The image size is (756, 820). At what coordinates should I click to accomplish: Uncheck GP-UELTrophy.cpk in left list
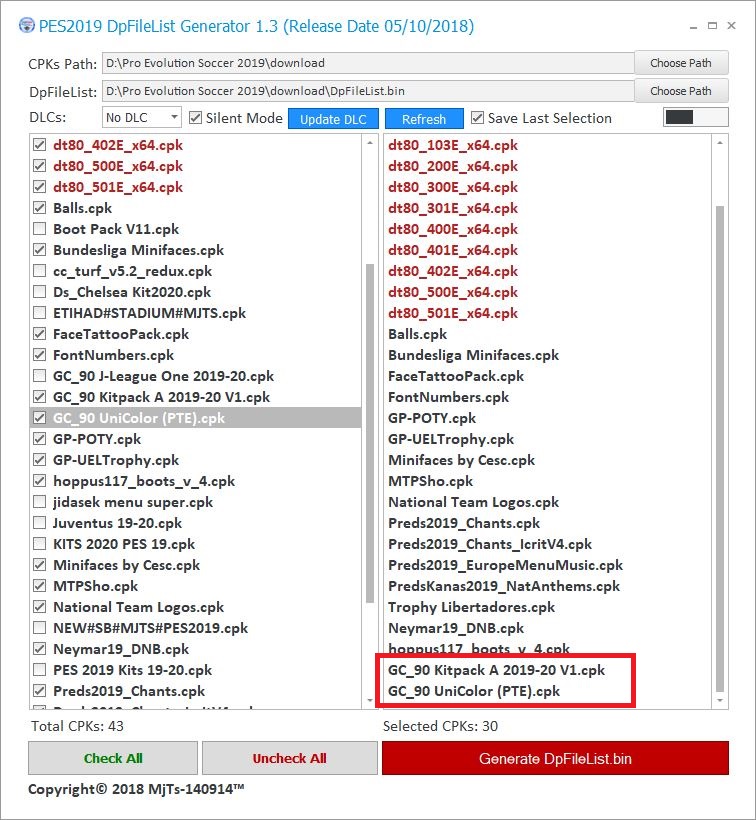(x=39, y=459)
